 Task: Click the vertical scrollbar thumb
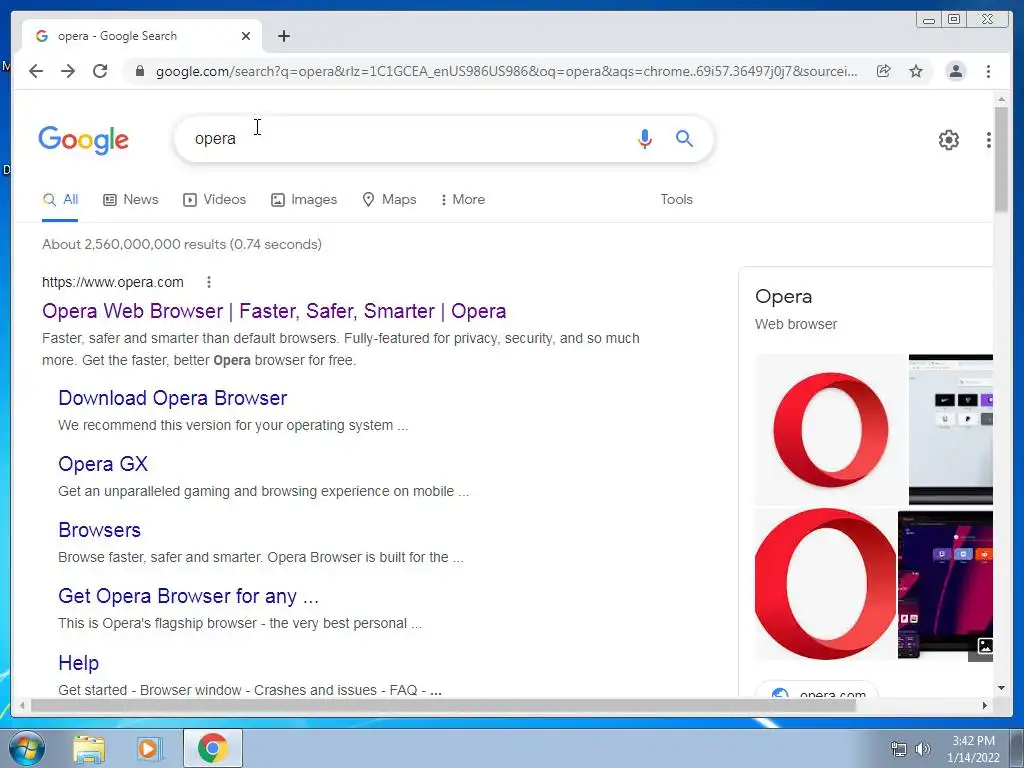1001,159
